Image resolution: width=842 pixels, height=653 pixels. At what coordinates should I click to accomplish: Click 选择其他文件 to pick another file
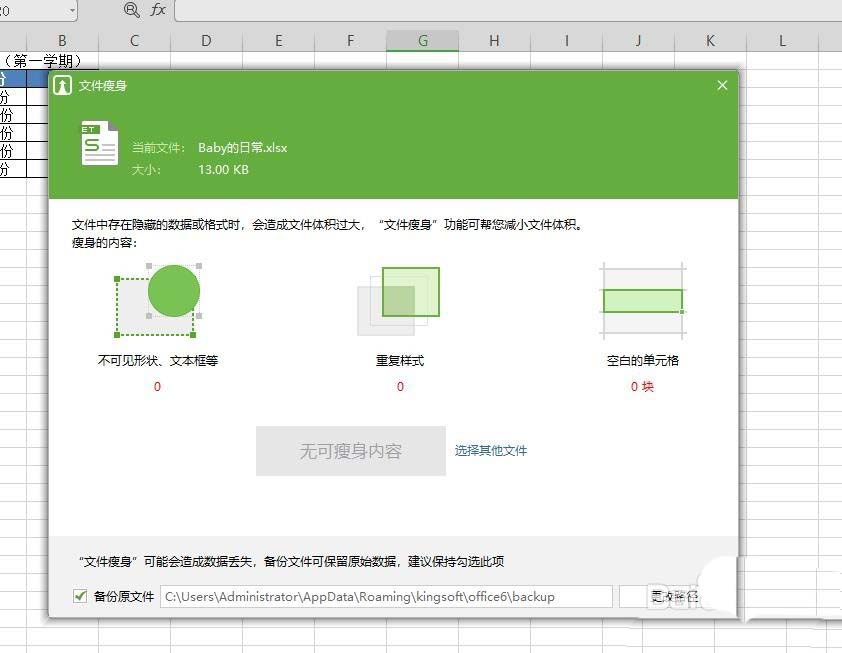[x=491, y=451]
